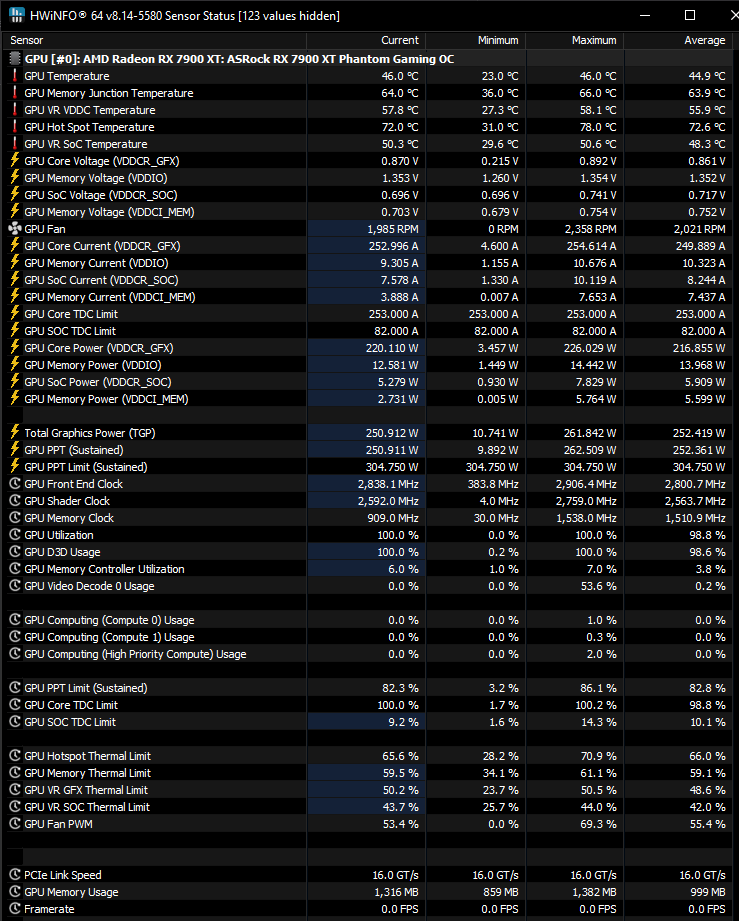Click clock icon beside GPU D3D Usage
This screenshot has width=739, height=921.
(x=15, y=552)
